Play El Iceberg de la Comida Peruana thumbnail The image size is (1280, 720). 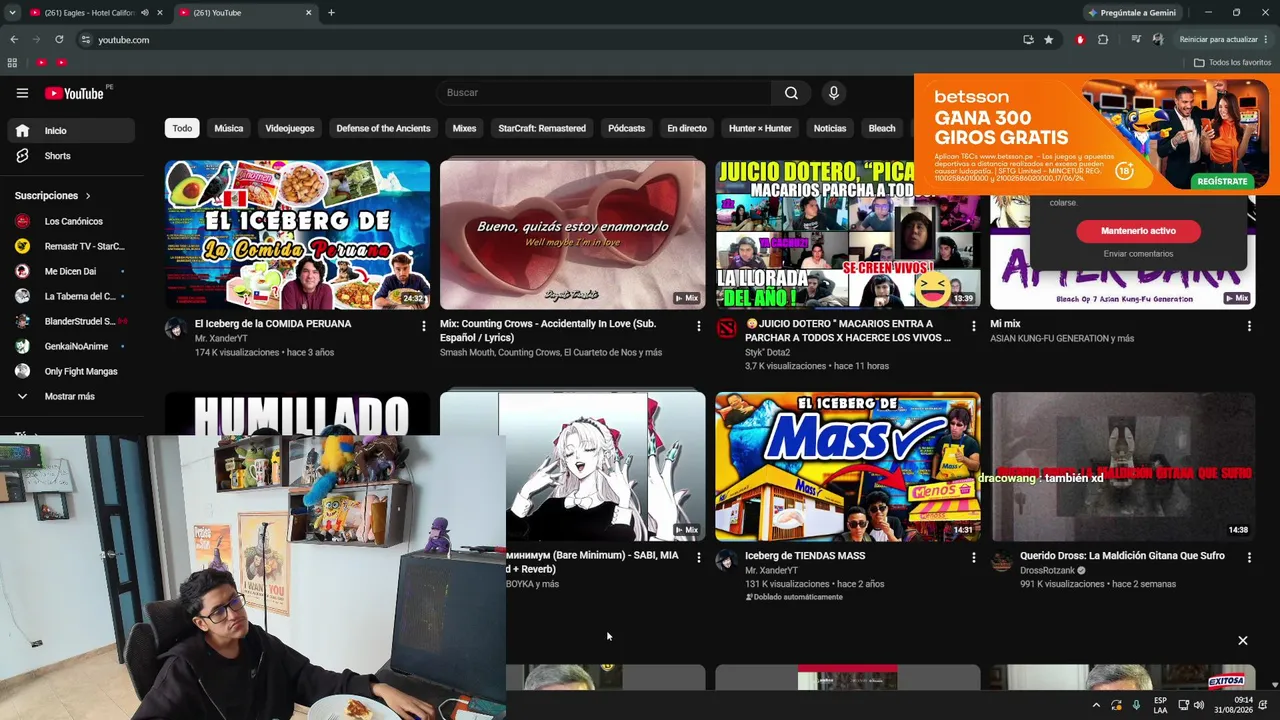point(297,235)
